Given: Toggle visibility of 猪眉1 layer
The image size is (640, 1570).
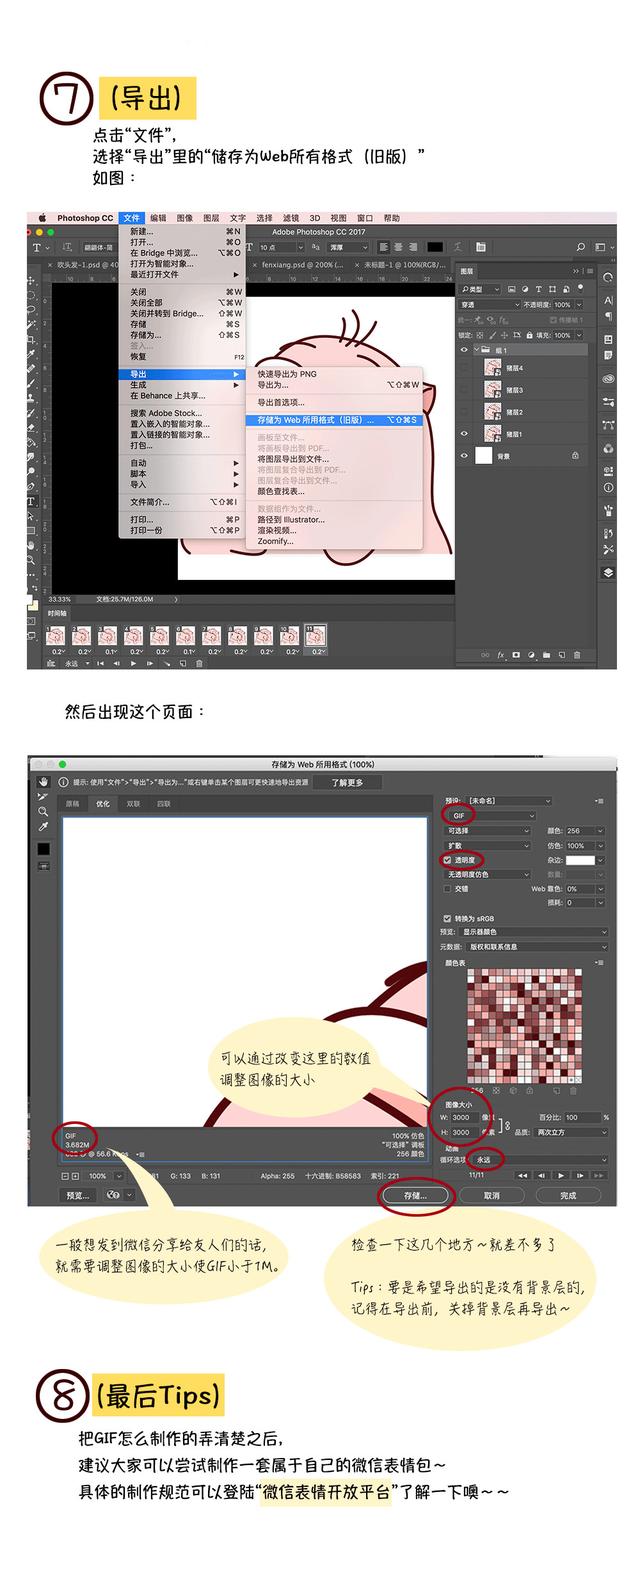Looking at the screenshot, I should pyautogui.click(x=464, y=434).
